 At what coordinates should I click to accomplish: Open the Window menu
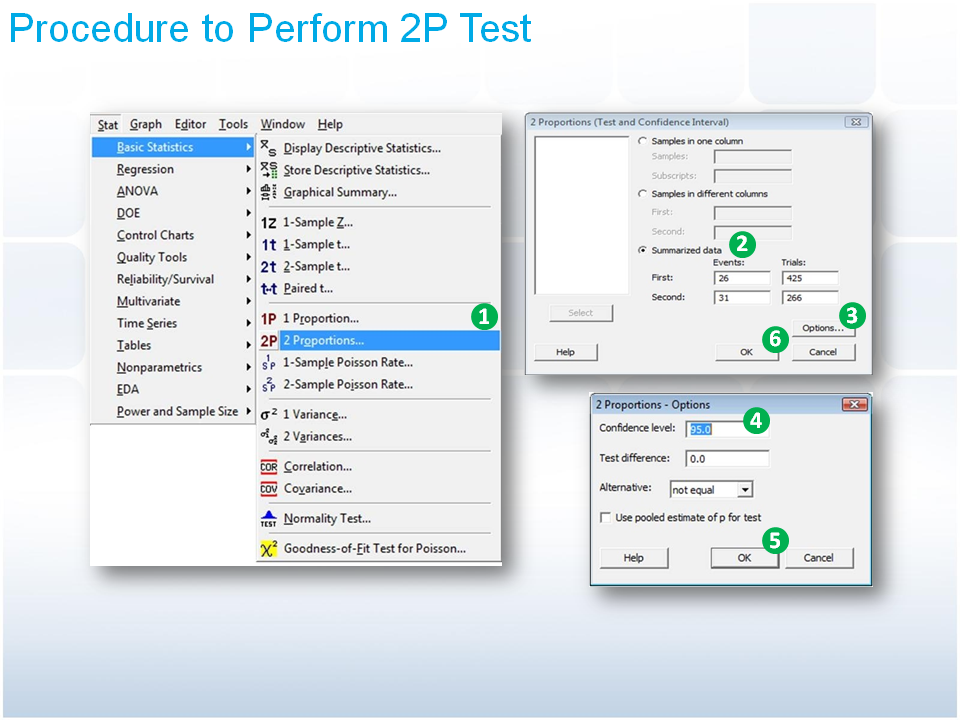tap(282, 124)
